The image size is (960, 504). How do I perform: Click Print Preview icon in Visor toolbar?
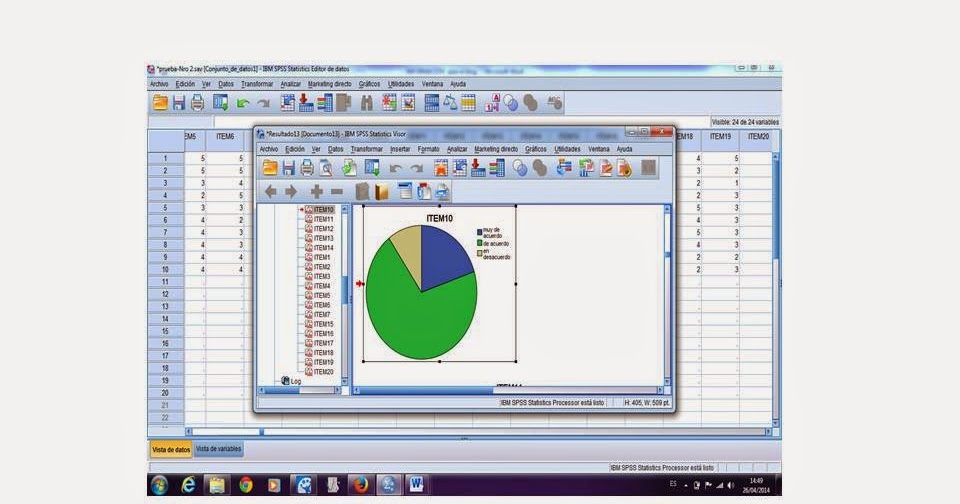326,168
